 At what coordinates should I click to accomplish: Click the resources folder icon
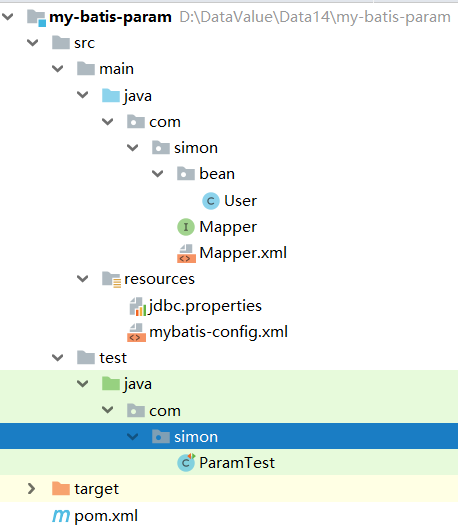[111, 279]
